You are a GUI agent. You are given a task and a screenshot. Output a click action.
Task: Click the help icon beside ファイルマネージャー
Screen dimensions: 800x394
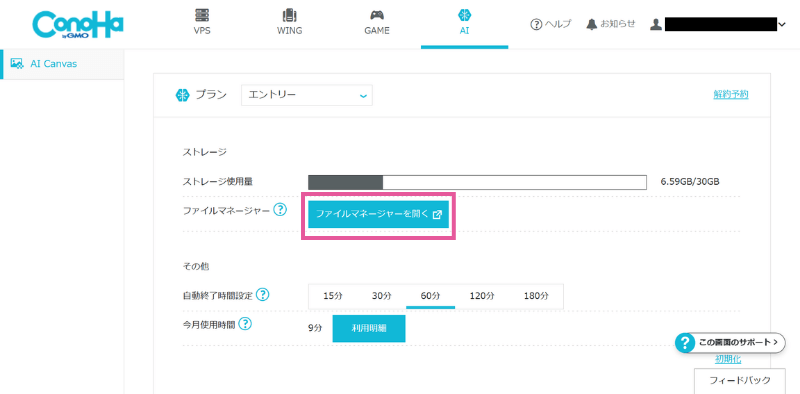pos(280,209)
